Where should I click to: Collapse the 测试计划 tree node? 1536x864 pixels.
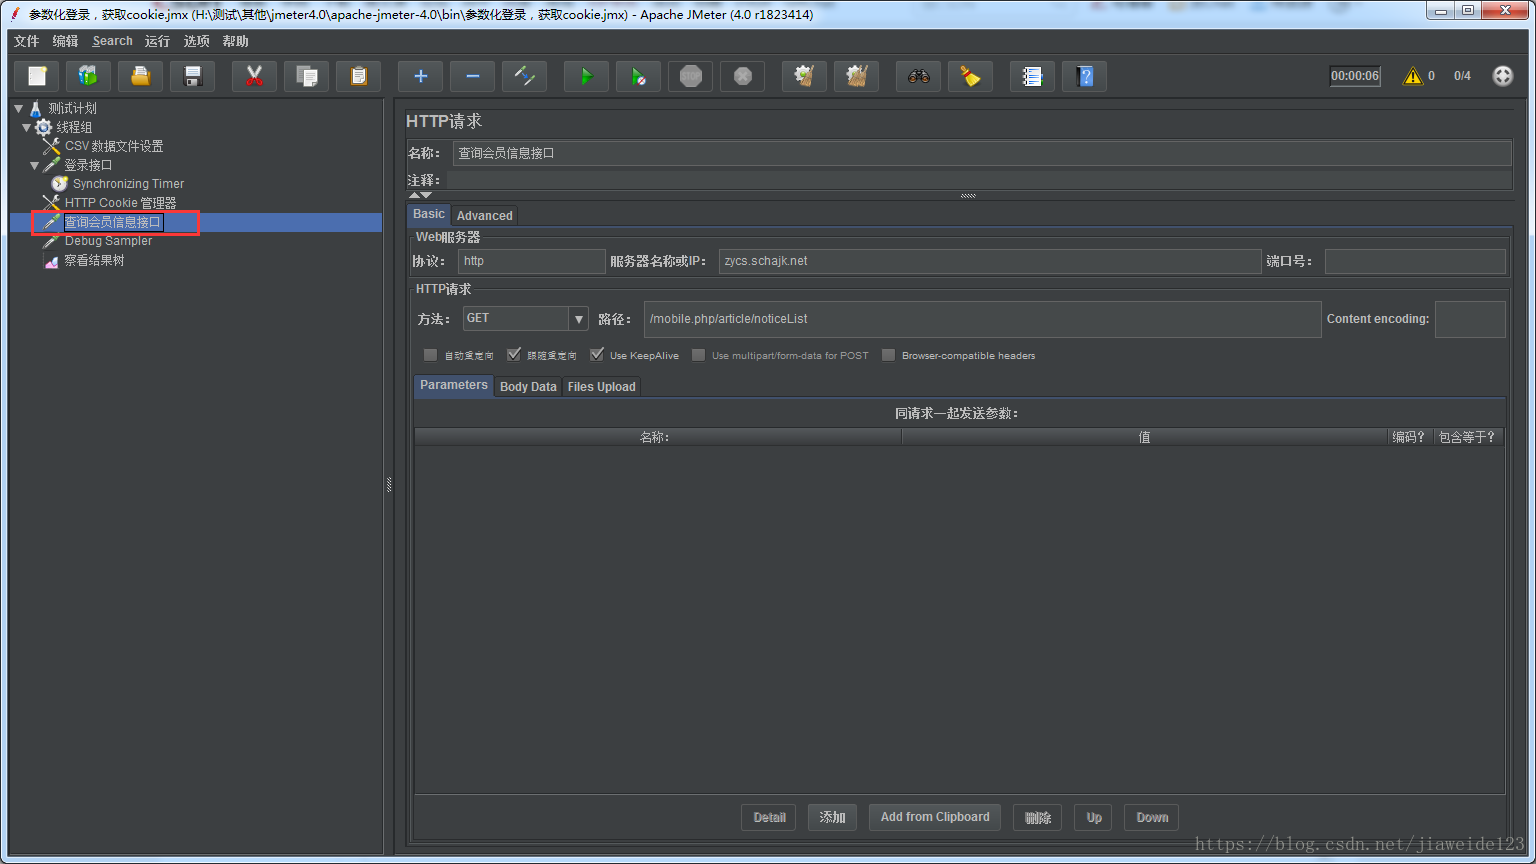click(x=18, y=108)
